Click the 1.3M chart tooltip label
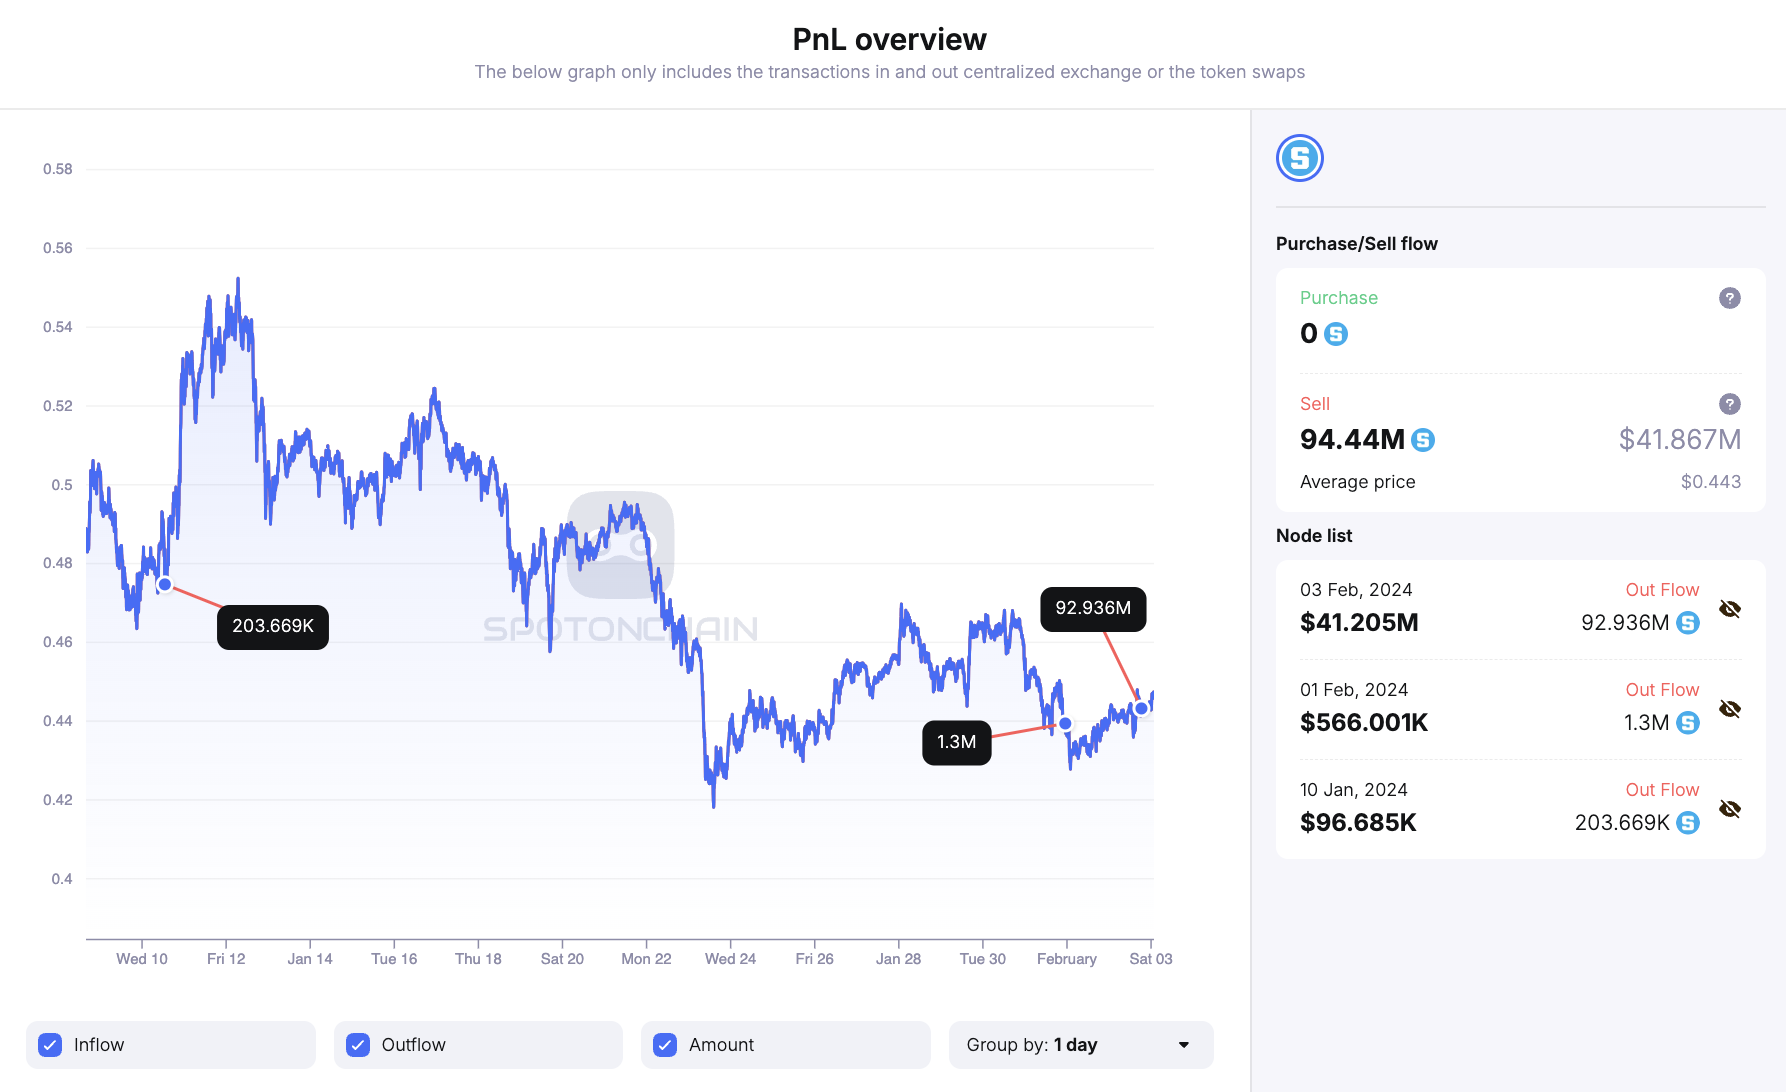Screen dimensions: 1786x1092 point(956,743)
